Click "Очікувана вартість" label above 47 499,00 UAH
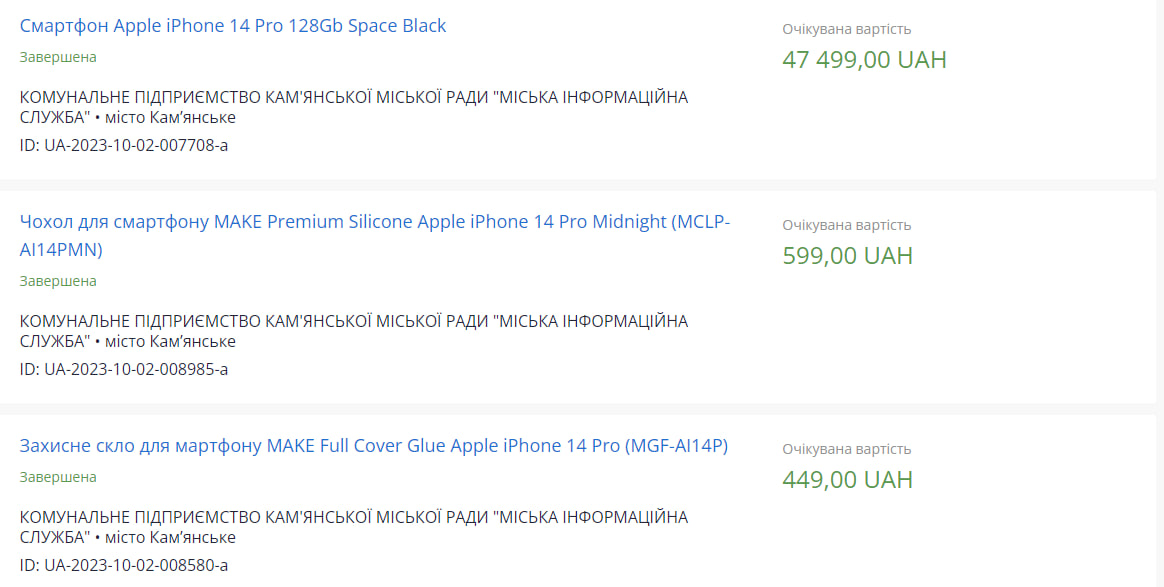Viewport: 1164px width, 587px height. point(846,30)
